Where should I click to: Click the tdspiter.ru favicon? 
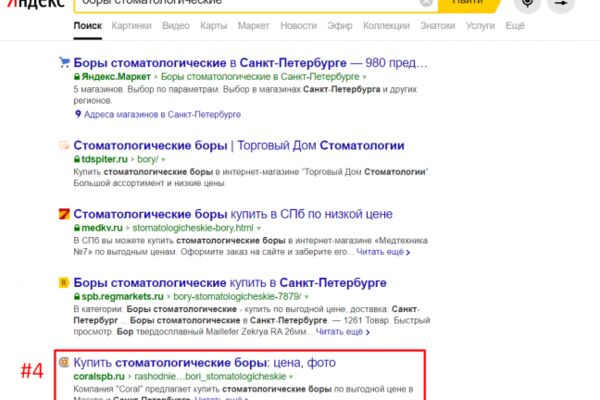pyautogui.click(x=64, y=145)
